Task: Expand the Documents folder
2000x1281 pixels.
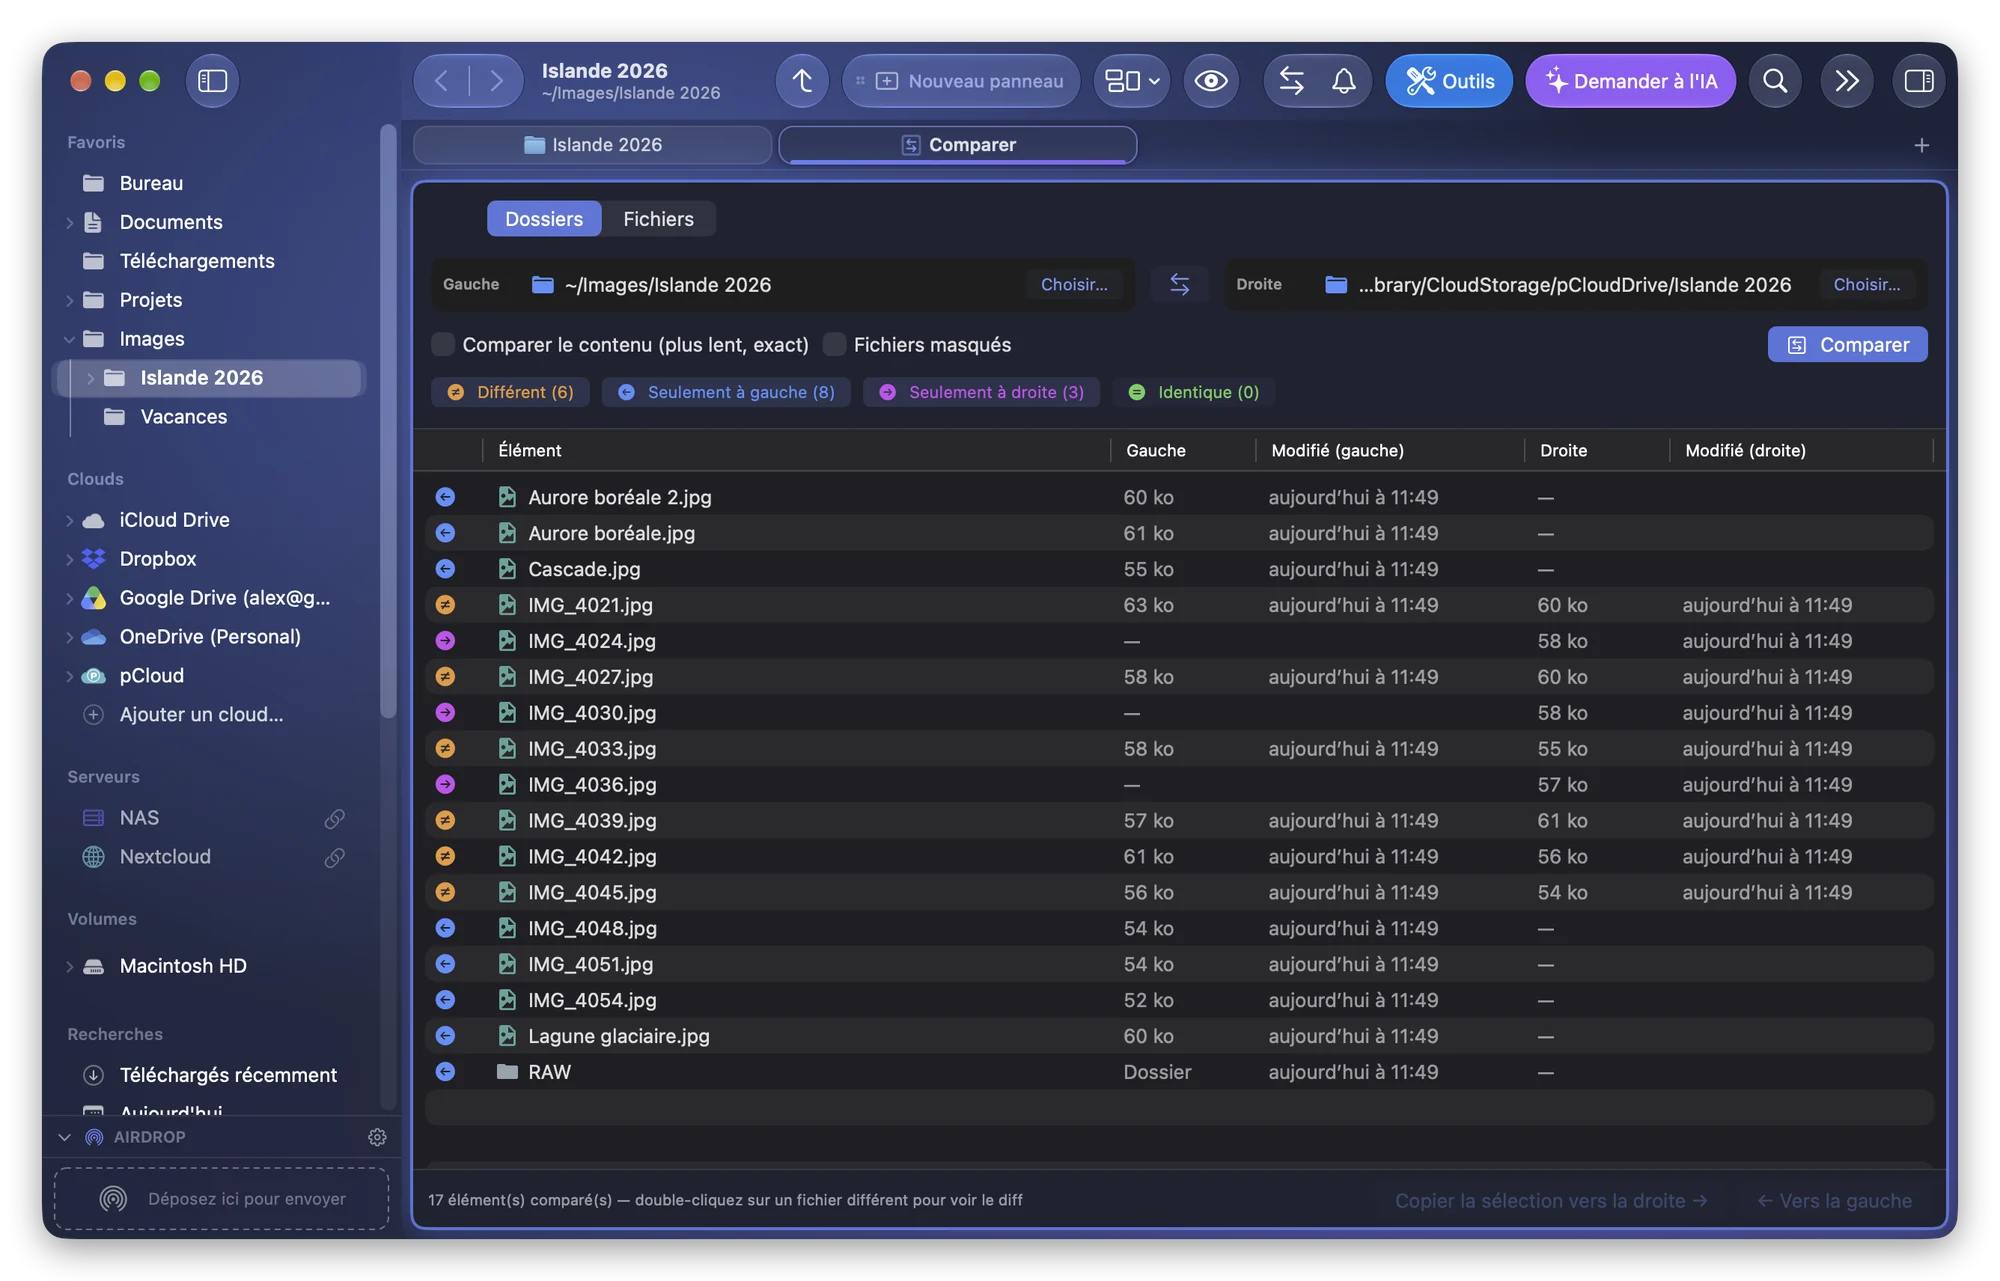Action: (x=70, y=223)
